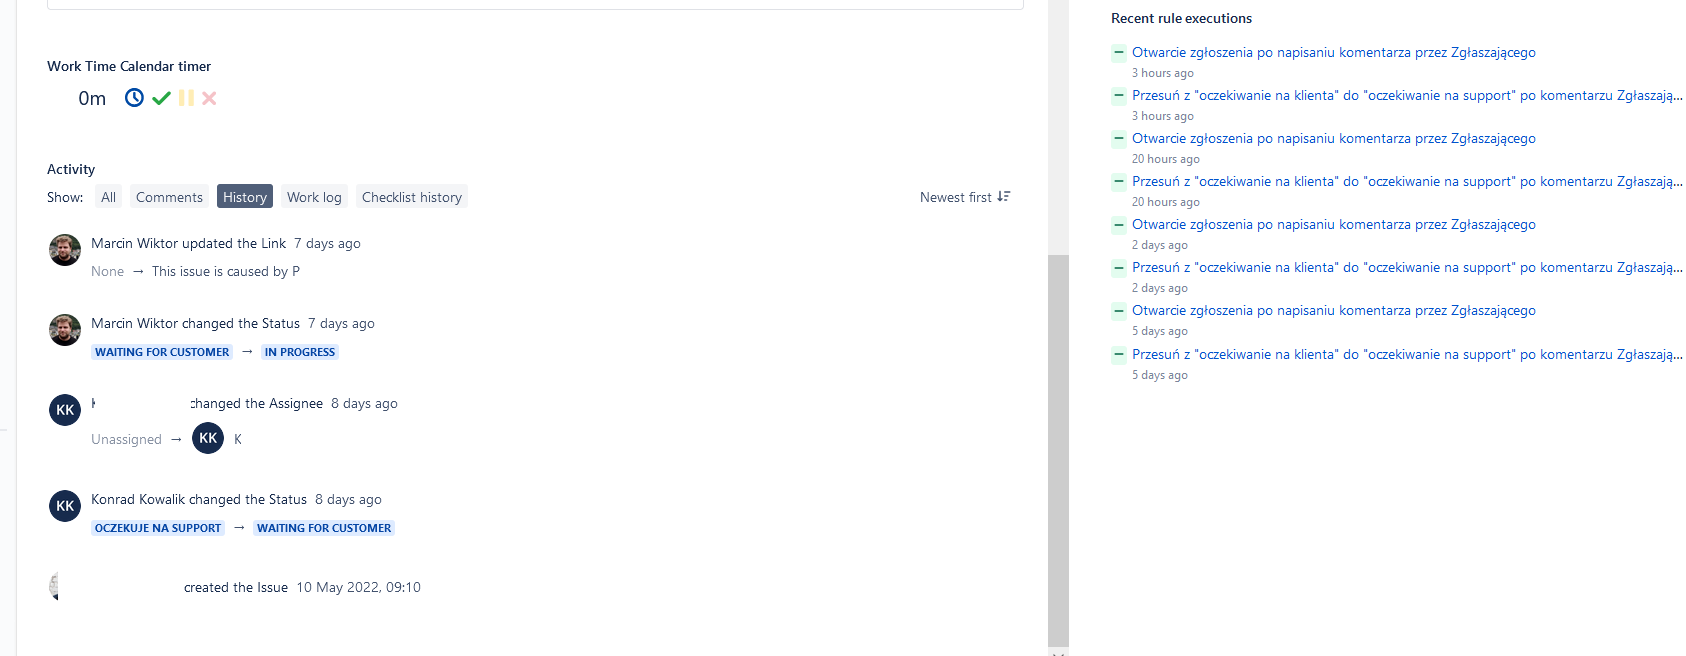Viewport: 1686px width, 656px height.
Task: Click status icon of 'Przesuń' rule 2 days ago
Action: click(x=1119, y=267)
